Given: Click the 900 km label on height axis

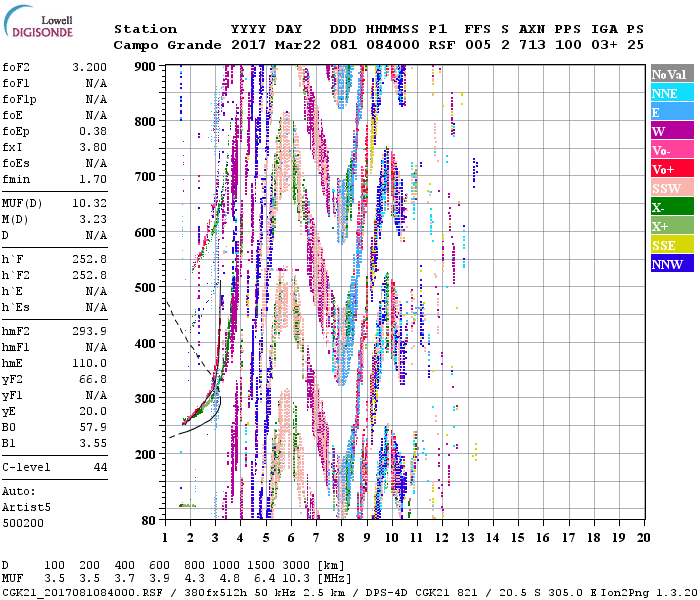Looking at the screenshot, I should (x=146, y=66).
